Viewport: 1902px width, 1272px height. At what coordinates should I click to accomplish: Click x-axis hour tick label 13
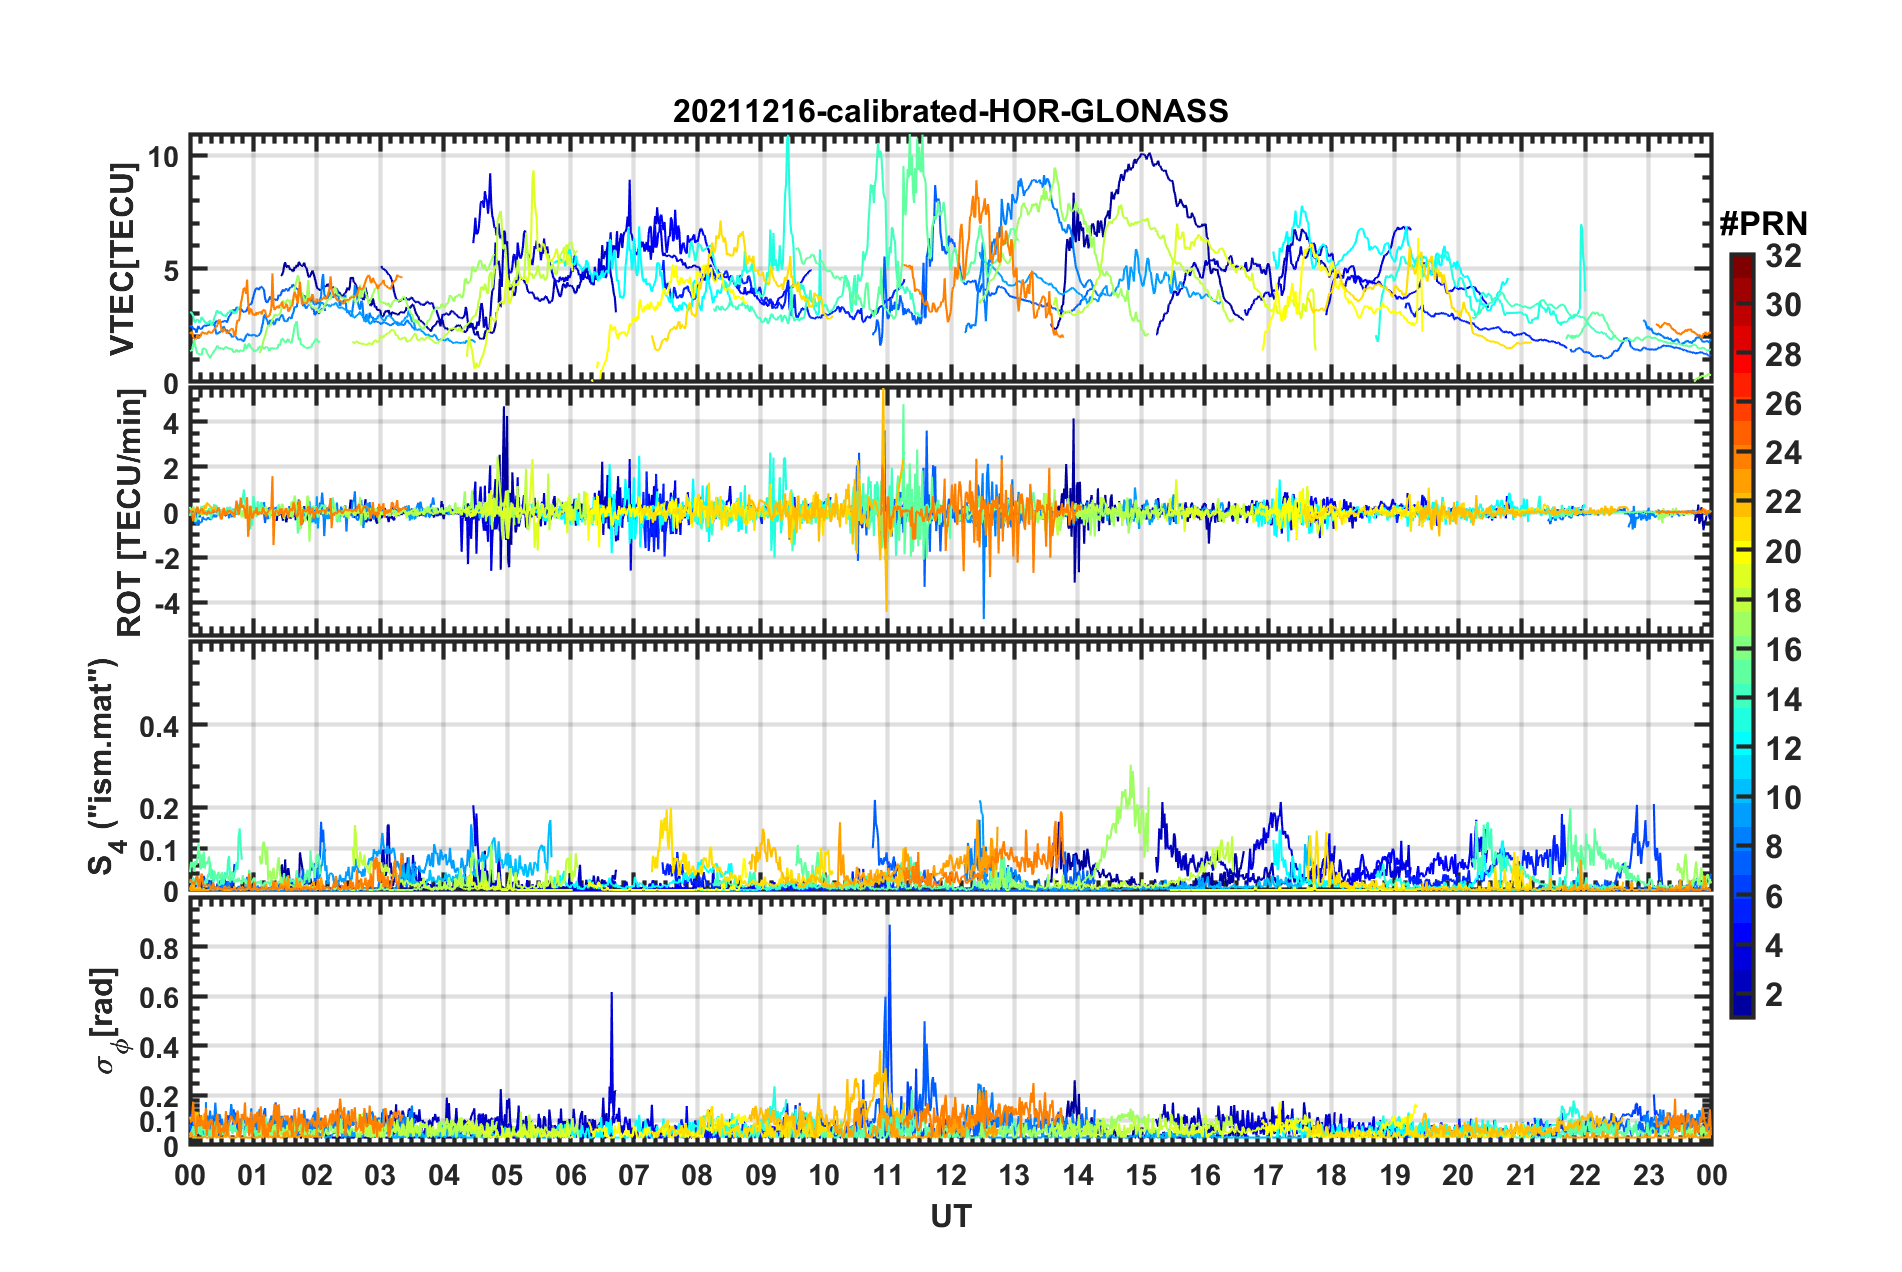pyautogui.click(x=1014, y=1175)
